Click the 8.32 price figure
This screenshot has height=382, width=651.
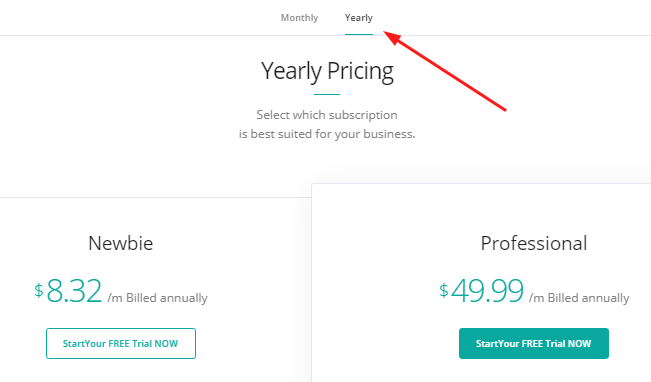click(x=74, y=291)
